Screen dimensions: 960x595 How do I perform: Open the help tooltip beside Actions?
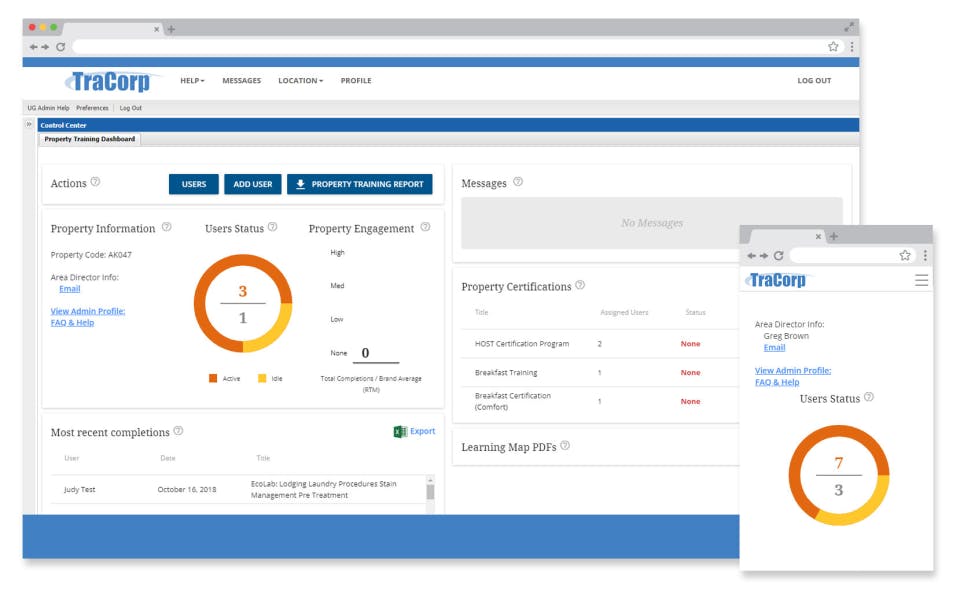[95, 183]
